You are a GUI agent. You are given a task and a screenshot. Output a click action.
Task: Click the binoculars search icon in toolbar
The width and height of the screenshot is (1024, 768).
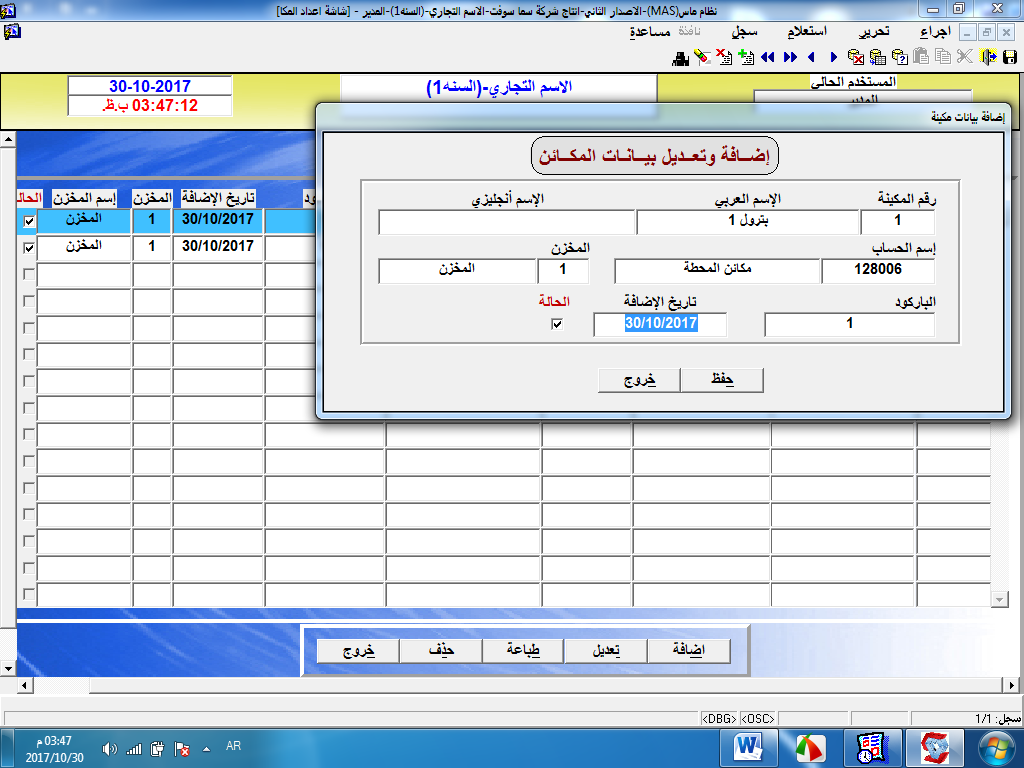[x=681, y=57]
